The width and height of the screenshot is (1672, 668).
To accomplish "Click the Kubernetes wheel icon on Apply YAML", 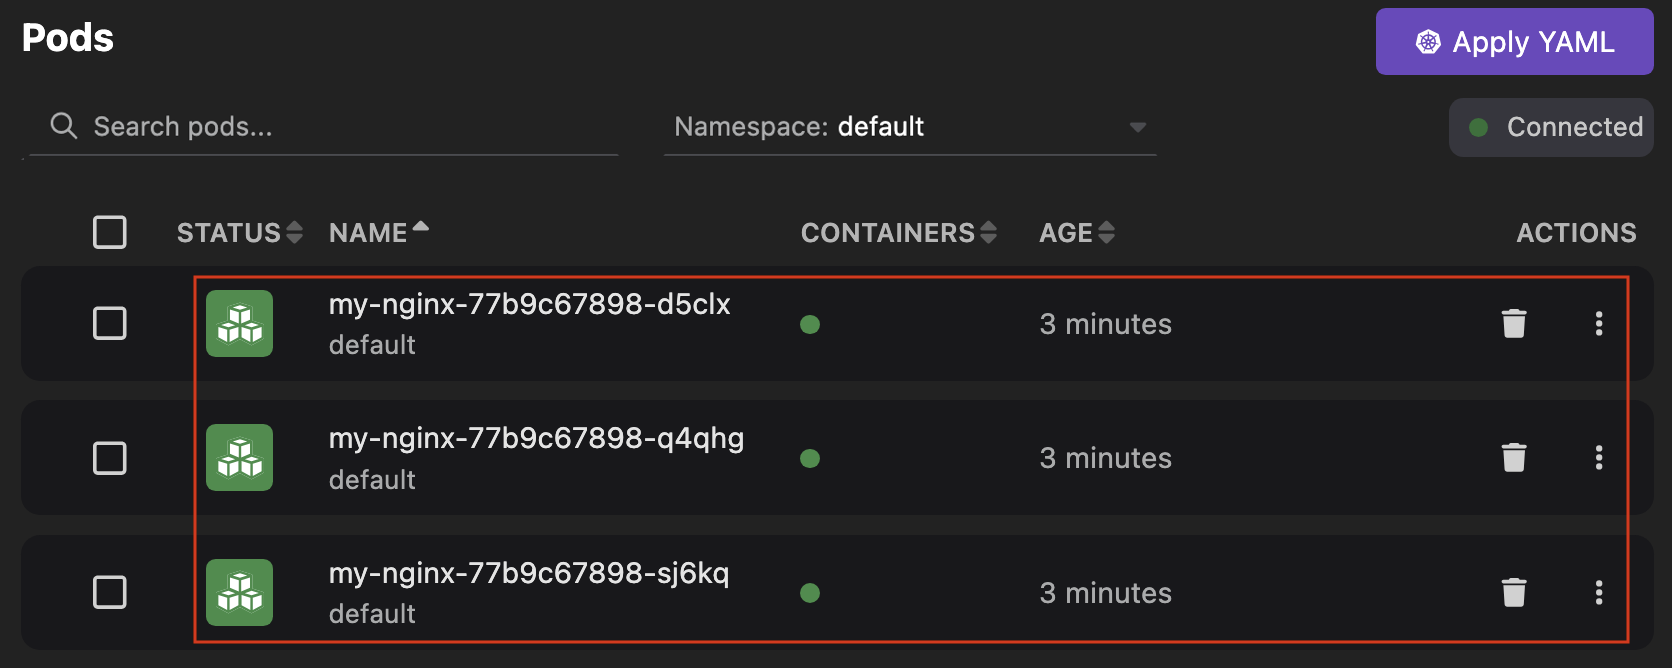I will coord(1427,42).
